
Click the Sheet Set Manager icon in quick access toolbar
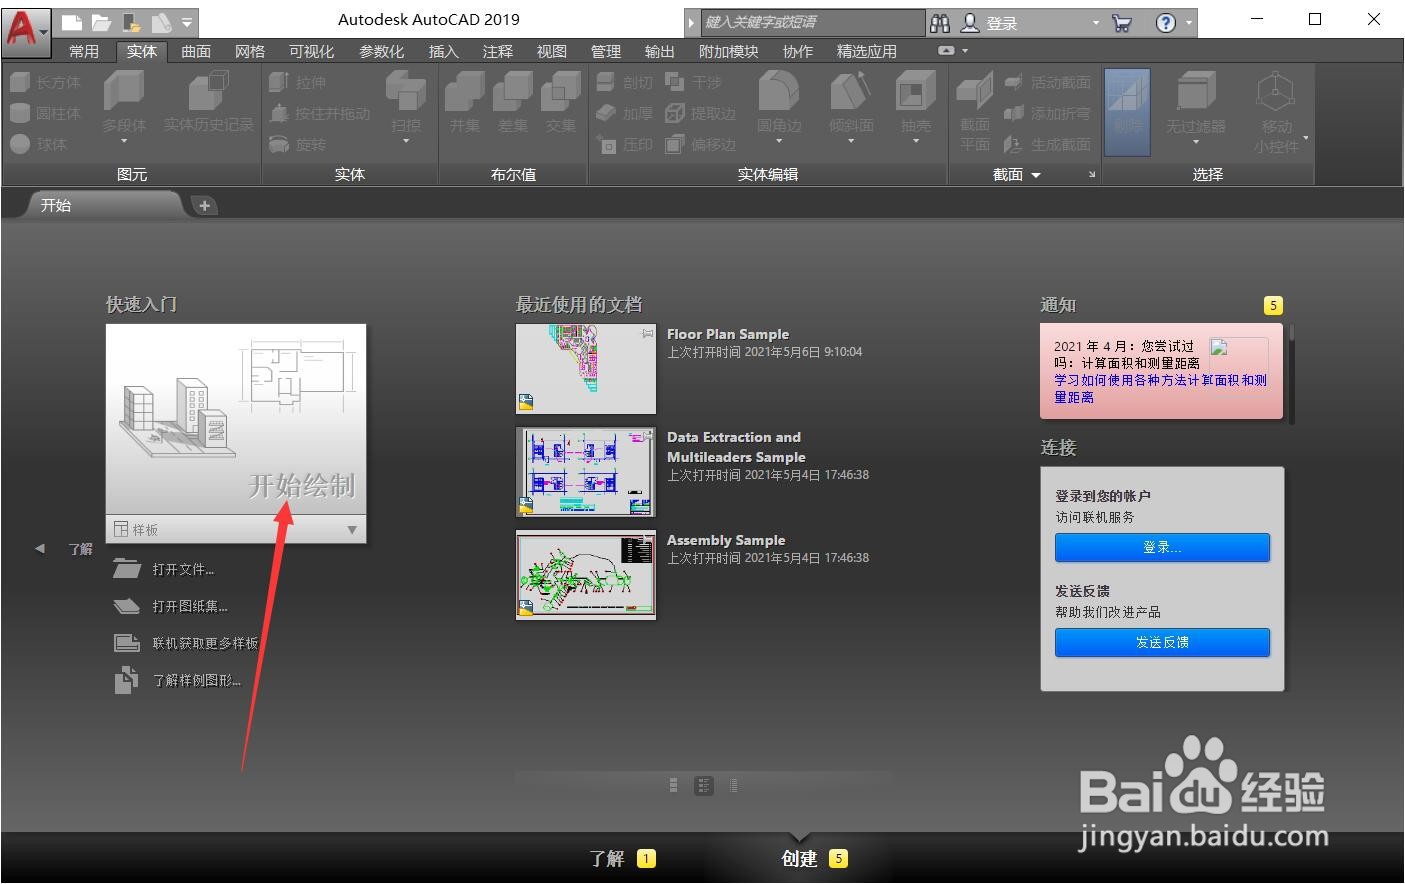click(161, 22)
